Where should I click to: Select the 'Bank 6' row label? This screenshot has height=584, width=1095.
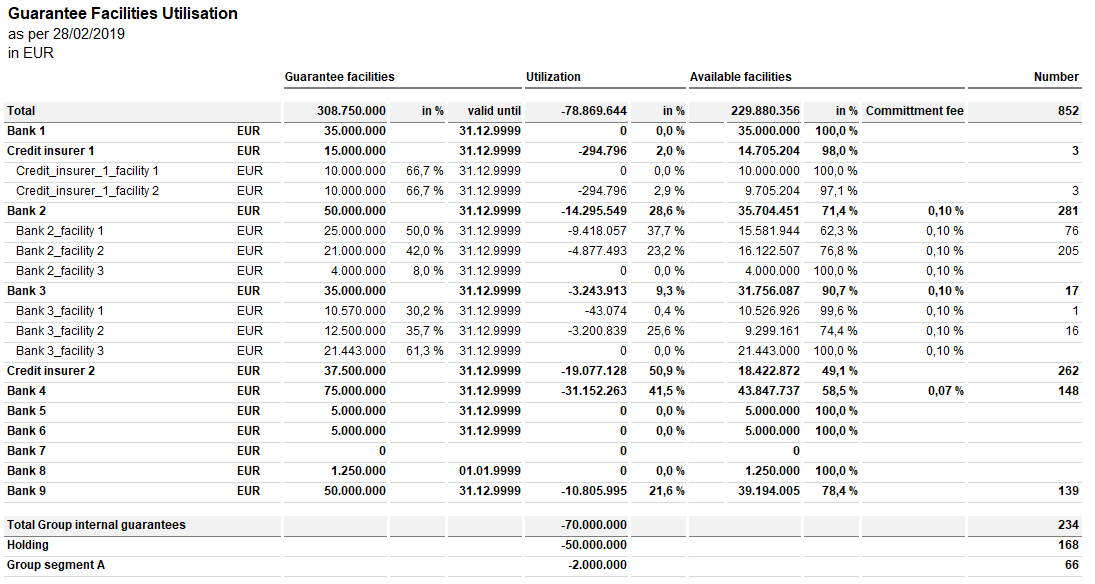26,431
